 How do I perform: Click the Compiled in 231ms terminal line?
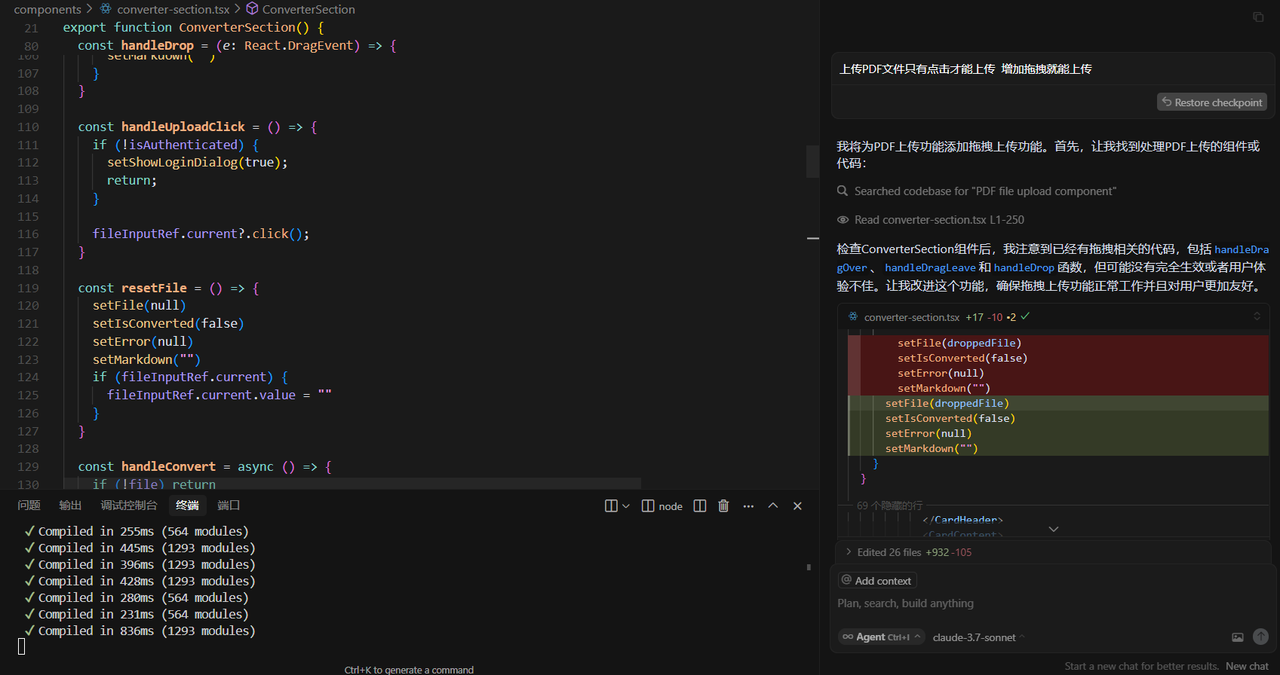136,614
